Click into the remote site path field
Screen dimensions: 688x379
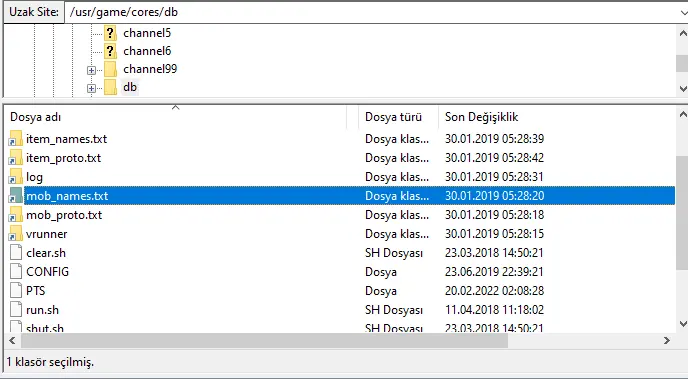pyautogui.click(x=371, y=12)
